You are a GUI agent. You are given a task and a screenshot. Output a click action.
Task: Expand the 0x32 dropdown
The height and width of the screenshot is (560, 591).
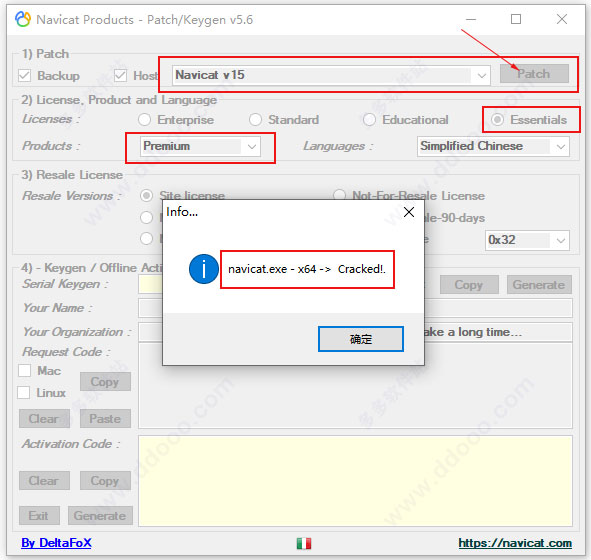527,240
